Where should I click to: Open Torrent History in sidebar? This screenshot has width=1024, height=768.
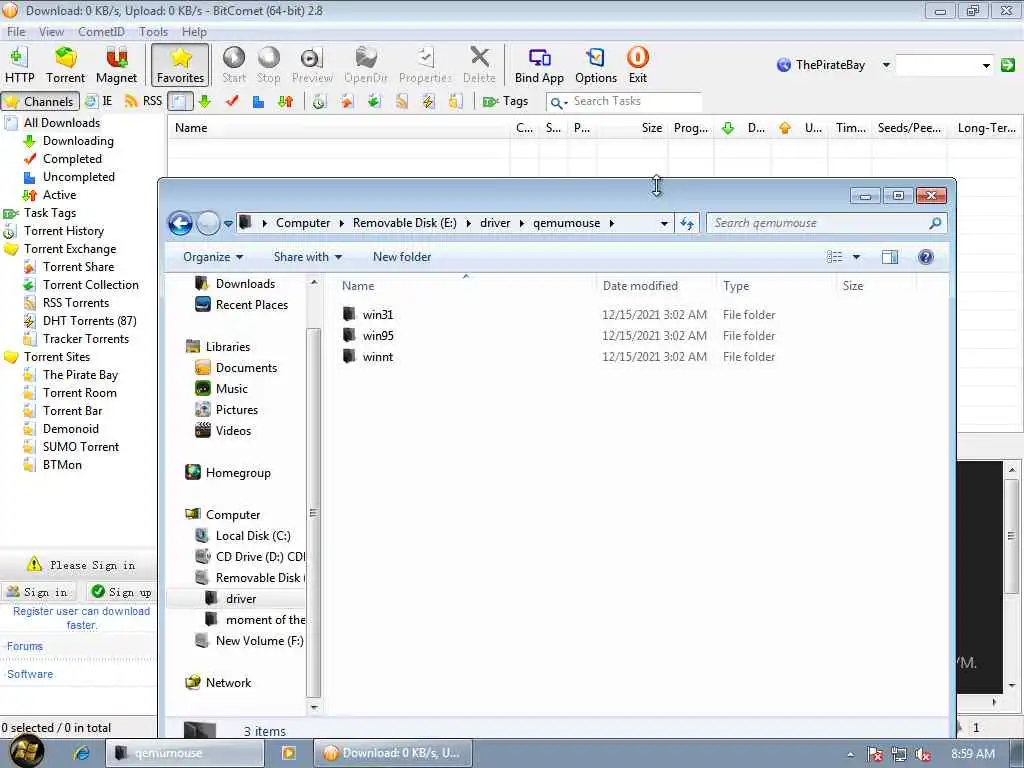[x=63, y=231]
